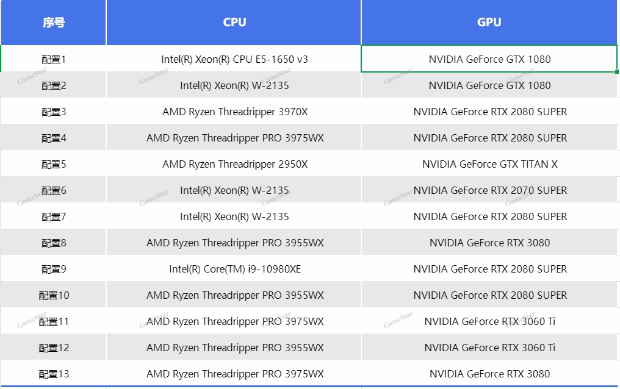Select the Core i9-10980XE cell
620x389 pixels.
[x=234, y=269]
